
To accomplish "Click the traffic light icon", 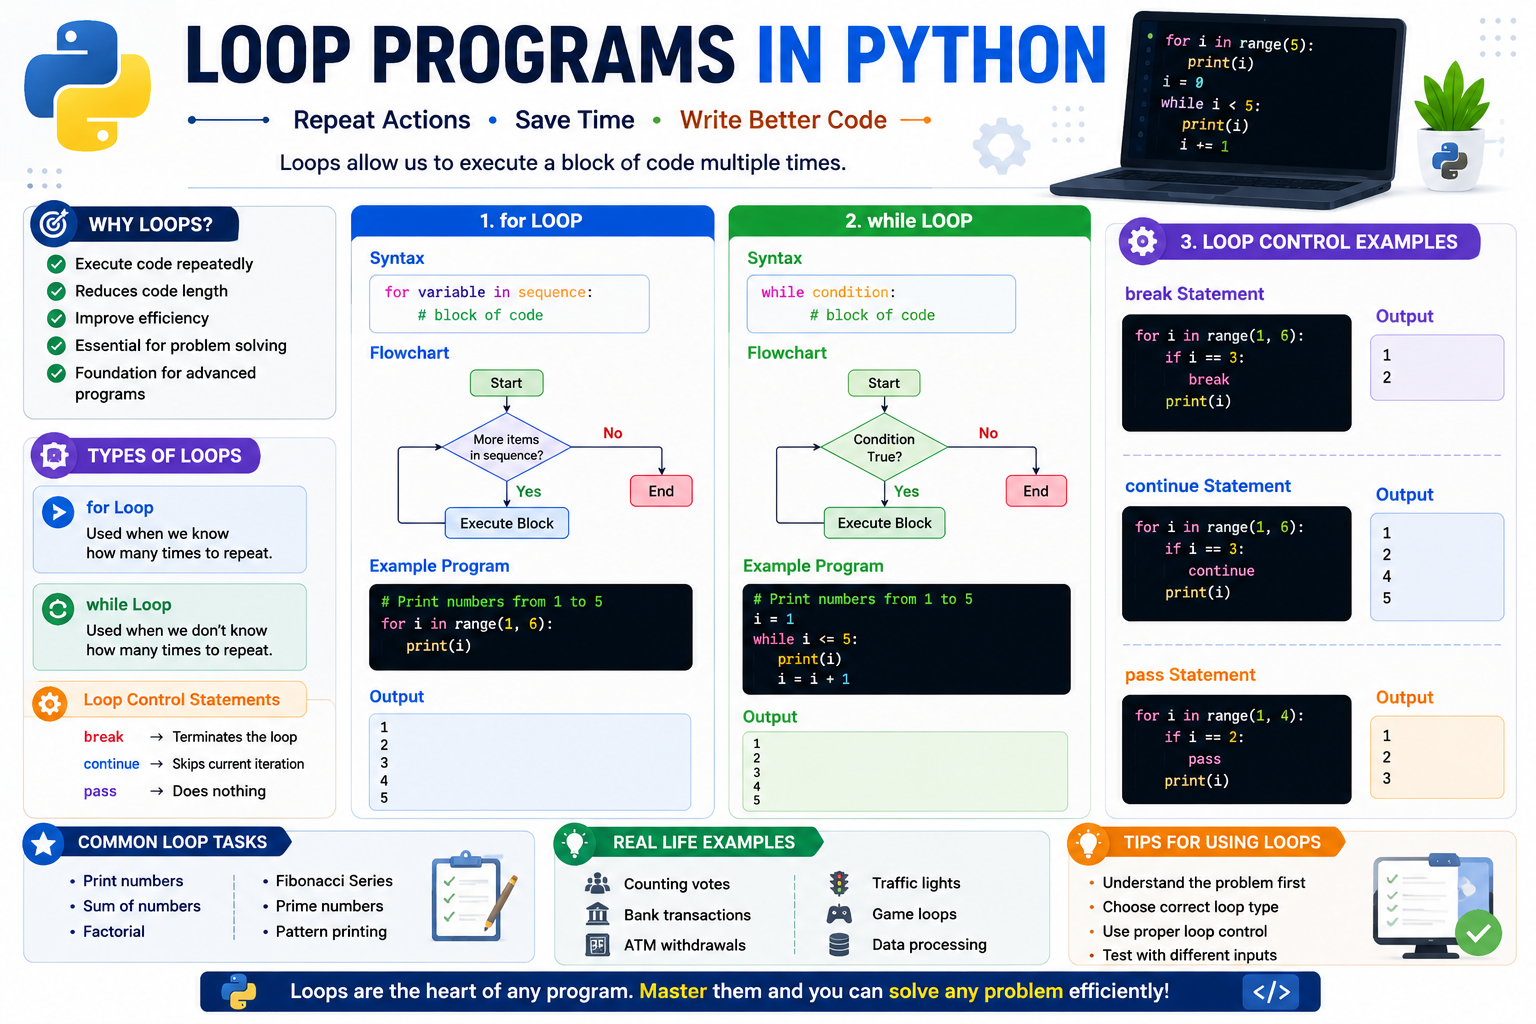I will 839,883.
